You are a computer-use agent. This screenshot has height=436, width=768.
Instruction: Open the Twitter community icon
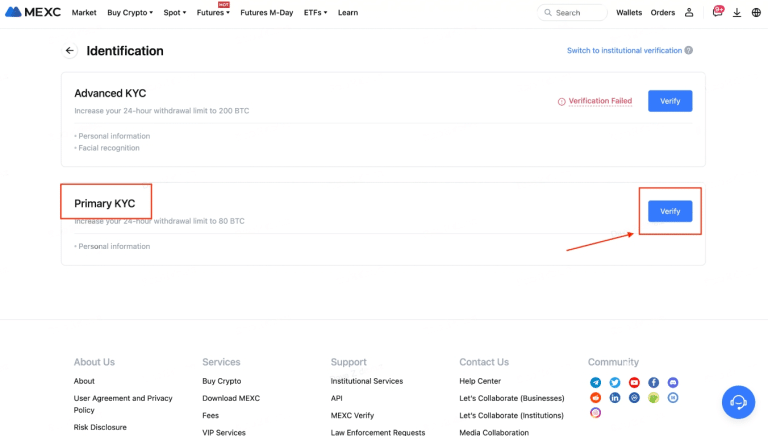(x=615, y=382)
